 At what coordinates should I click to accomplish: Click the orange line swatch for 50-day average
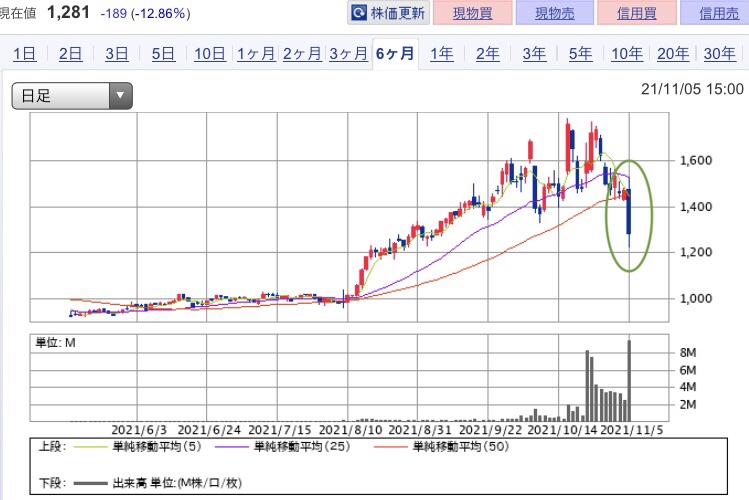click(391, 447)
